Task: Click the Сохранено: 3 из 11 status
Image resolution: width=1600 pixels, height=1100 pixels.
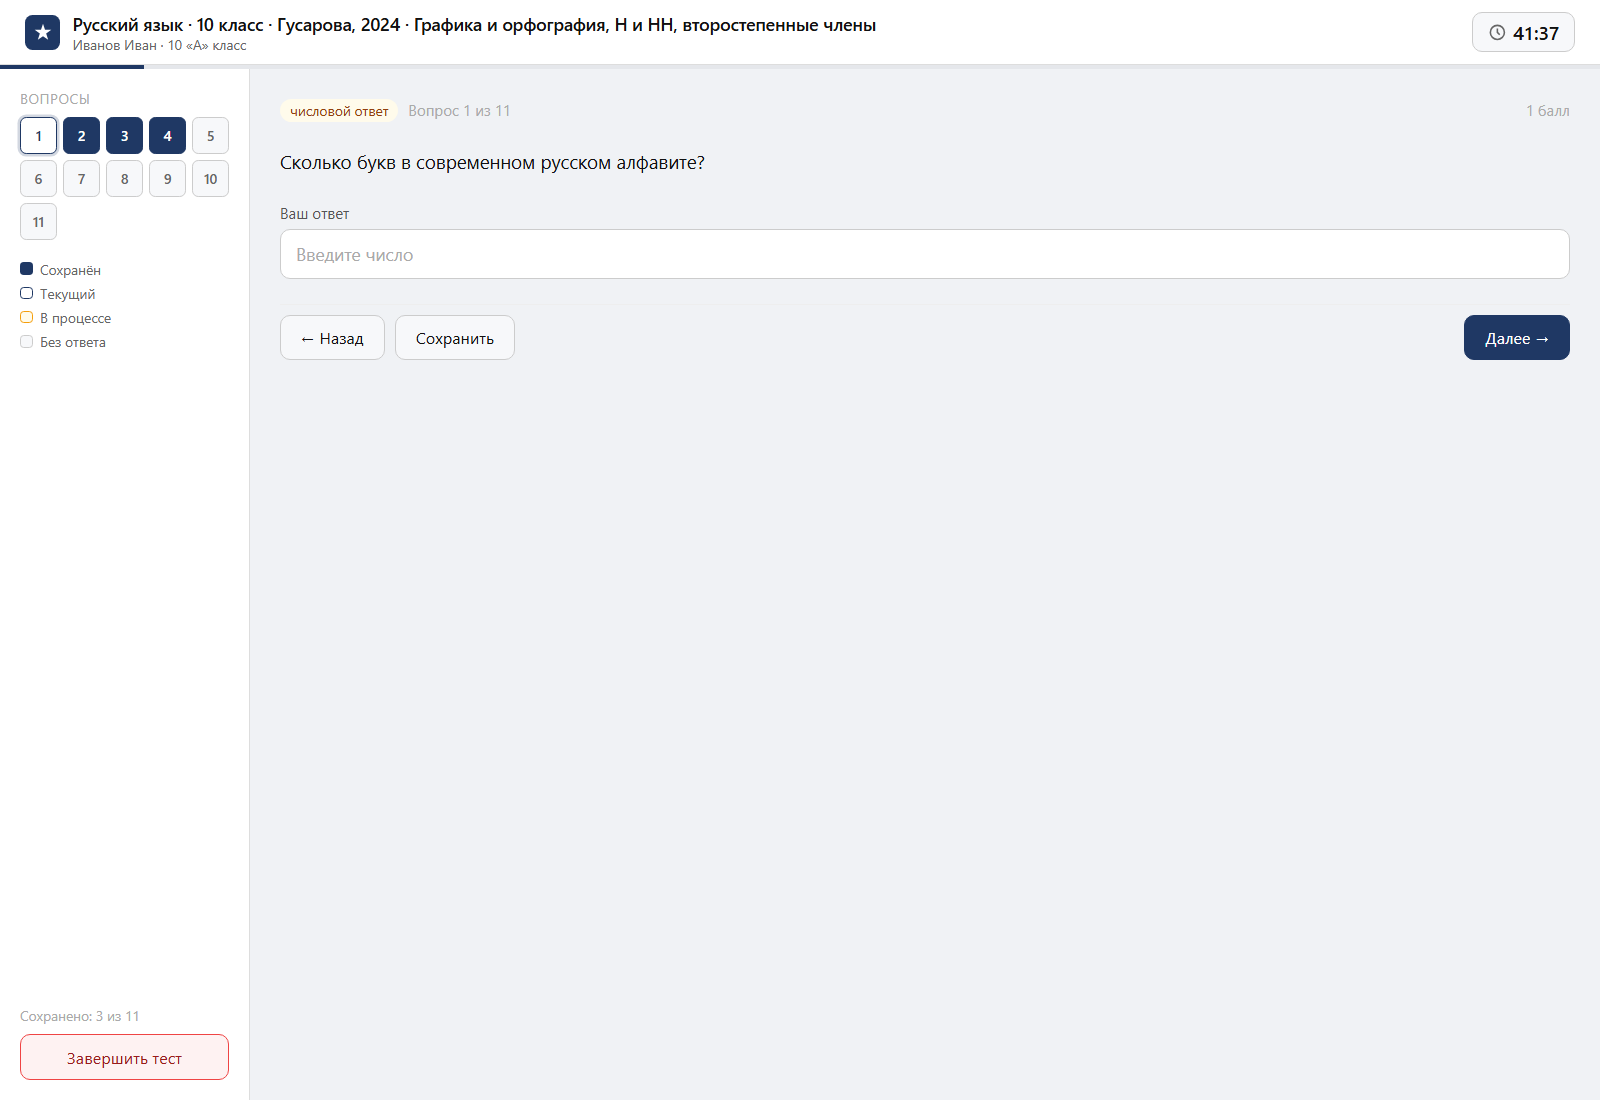Action: click(80, 1016)
